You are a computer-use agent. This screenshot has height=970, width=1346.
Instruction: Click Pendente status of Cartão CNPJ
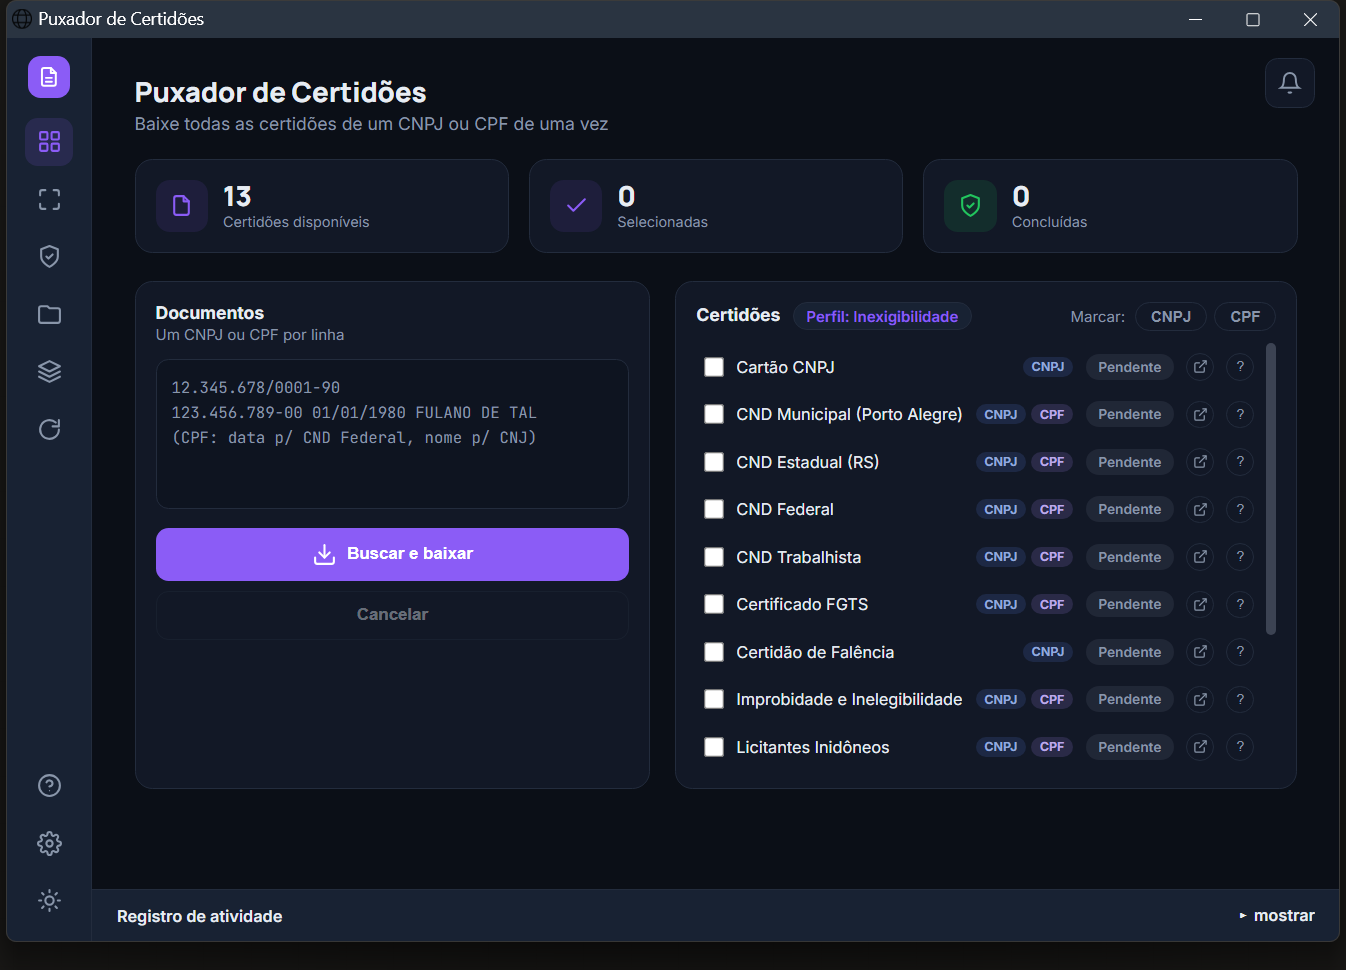(1129, 367)
